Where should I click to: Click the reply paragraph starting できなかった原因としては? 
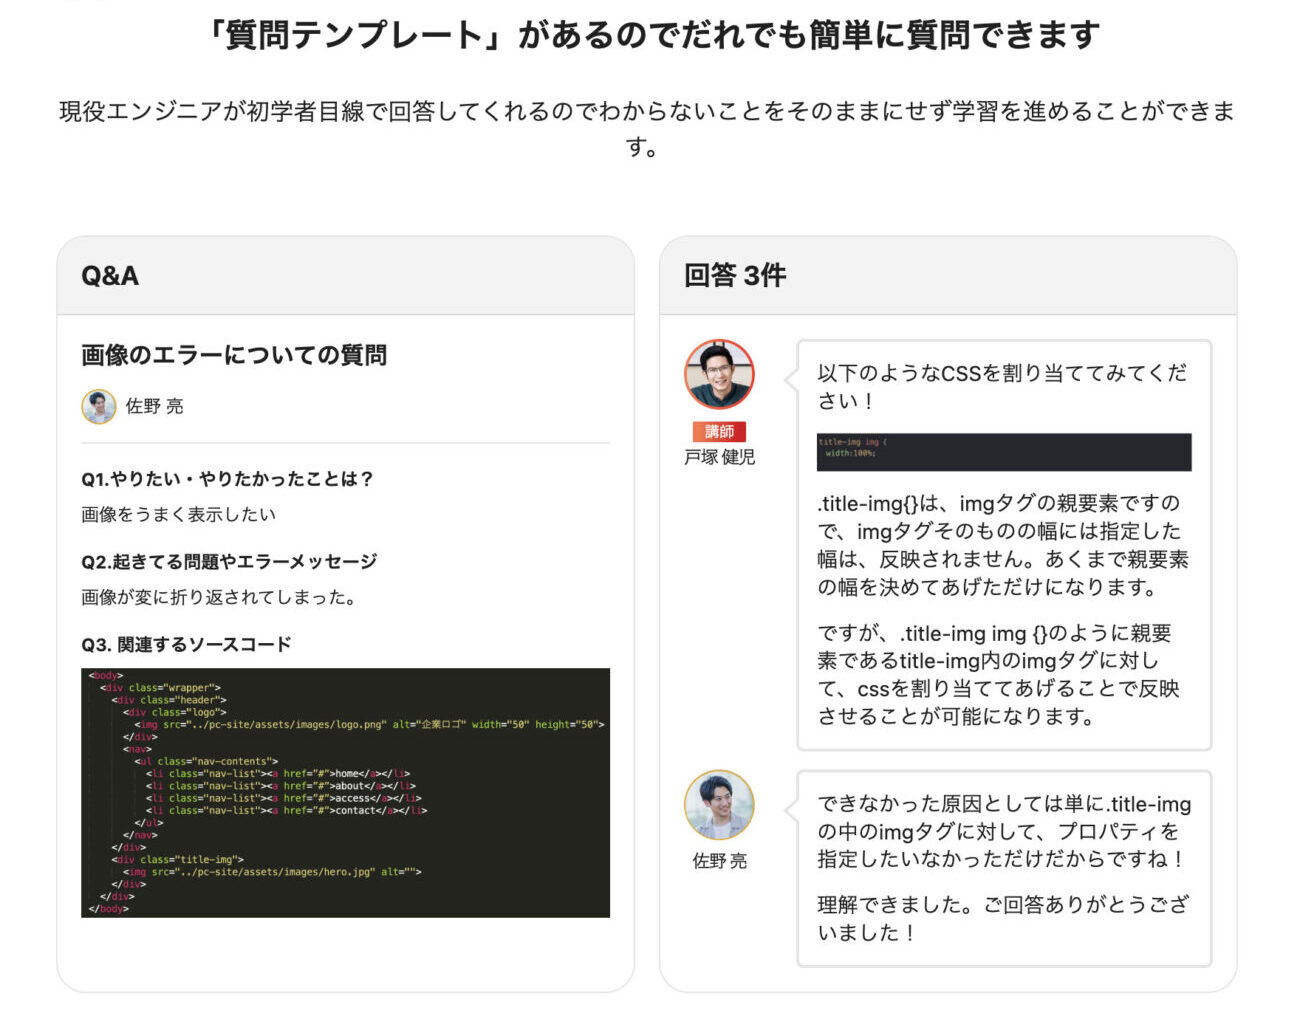point(1004,831)
